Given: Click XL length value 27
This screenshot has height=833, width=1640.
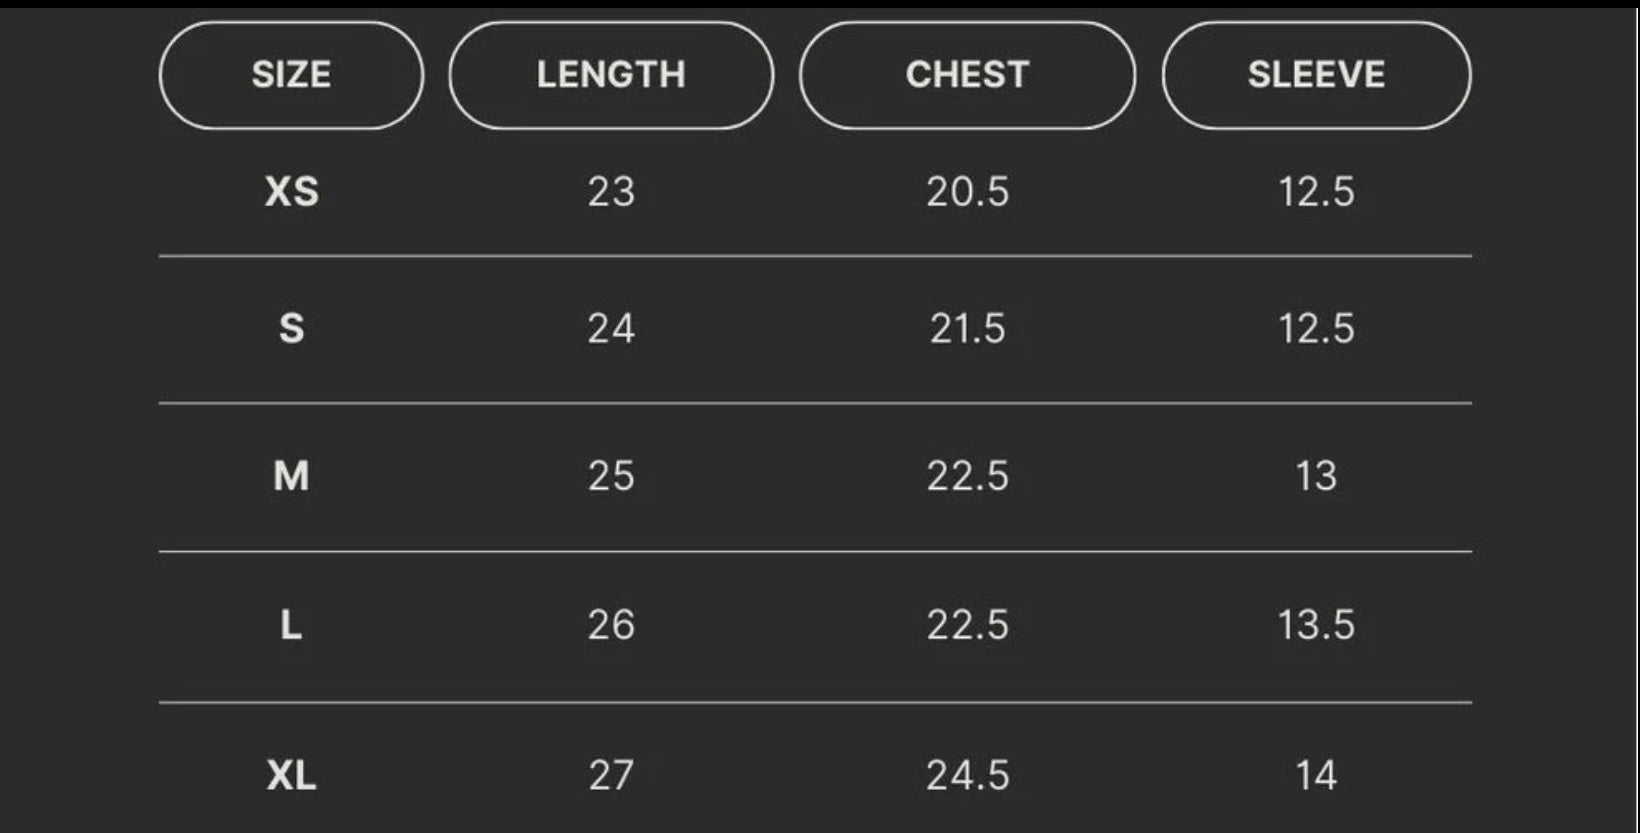Looking at the screenshot, I should [611, 775].
